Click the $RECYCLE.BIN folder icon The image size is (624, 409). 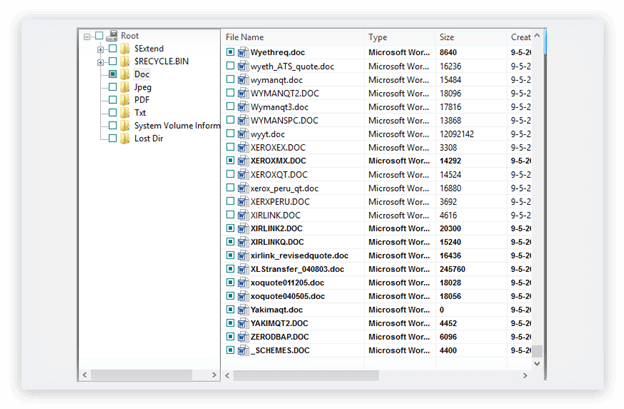(x=125, y=61)
